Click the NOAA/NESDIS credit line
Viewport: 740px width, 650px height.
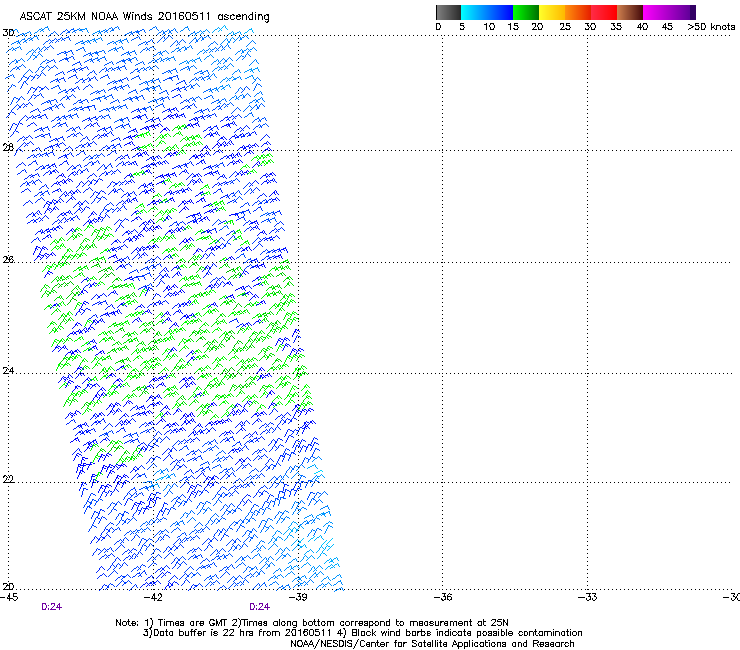(x=432, y=644)
